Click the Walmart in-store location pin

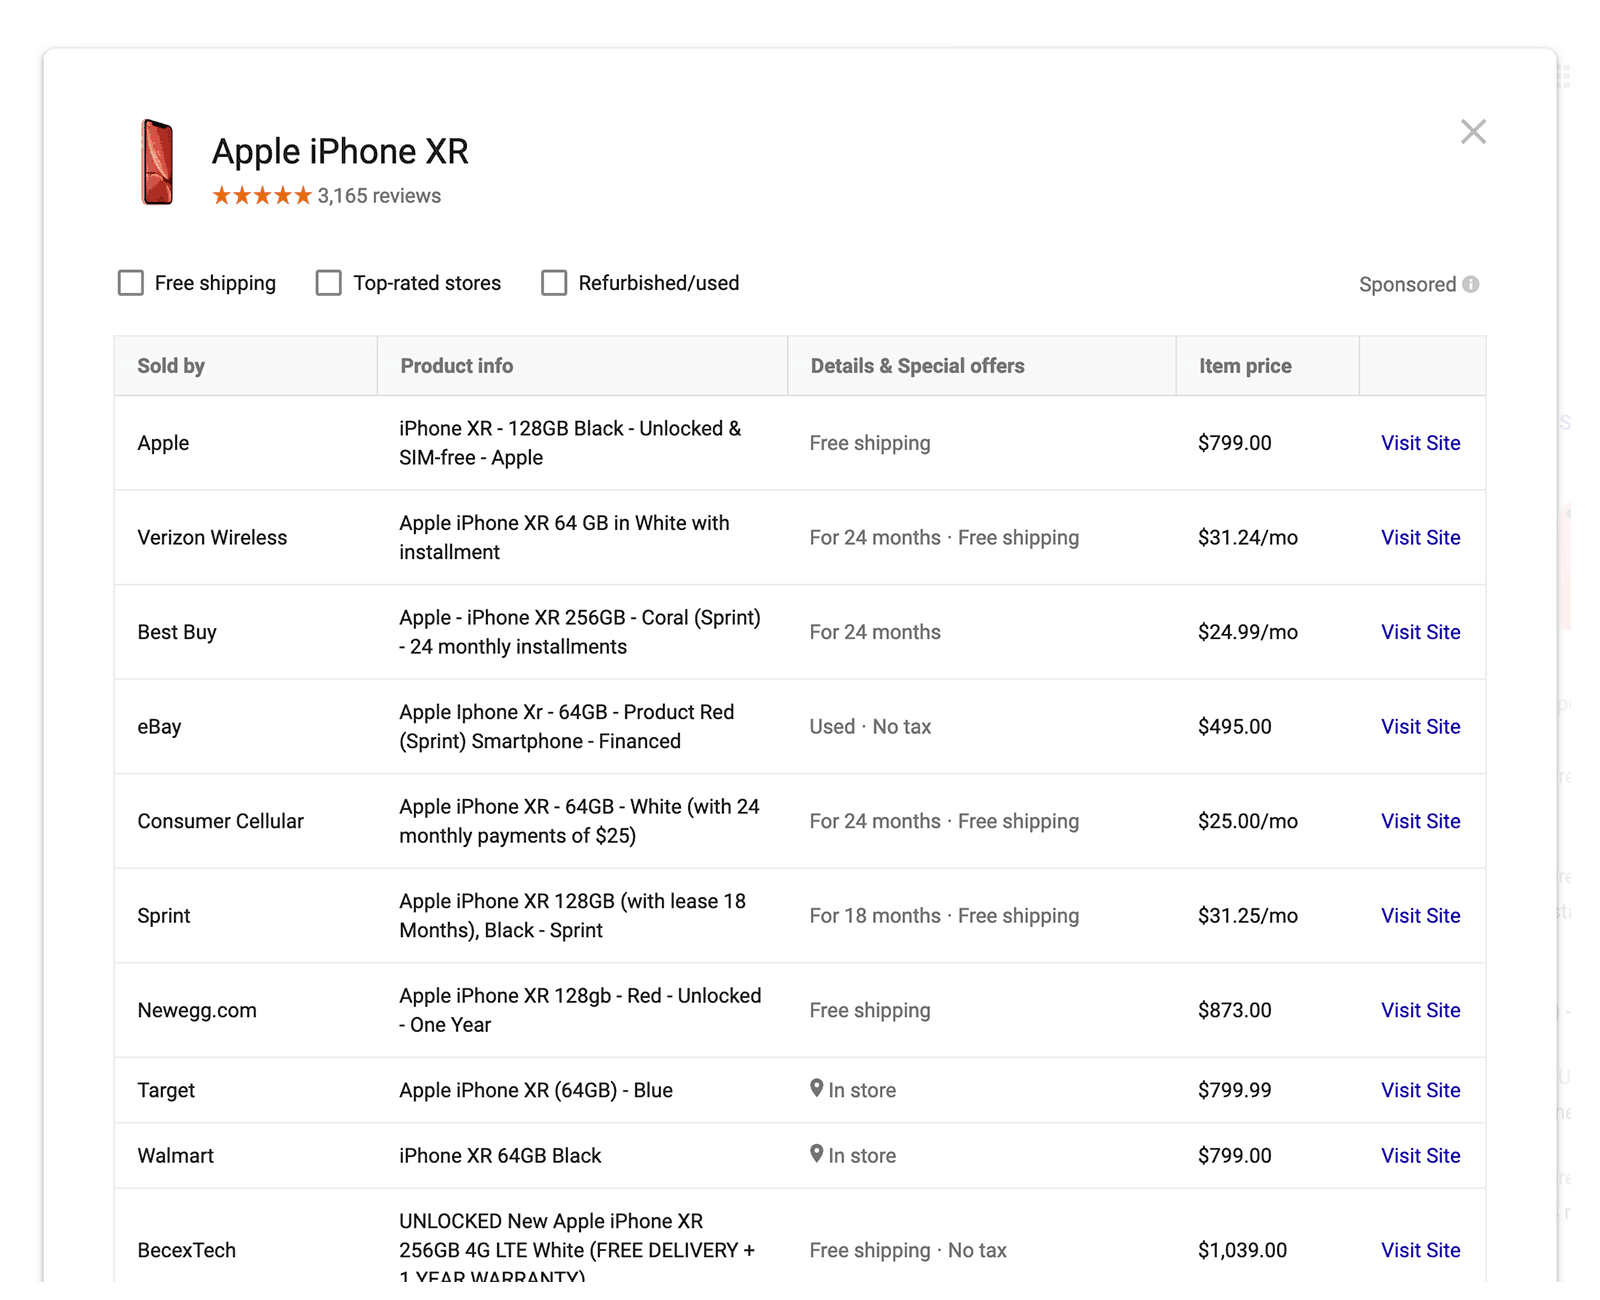[816, 1154]
